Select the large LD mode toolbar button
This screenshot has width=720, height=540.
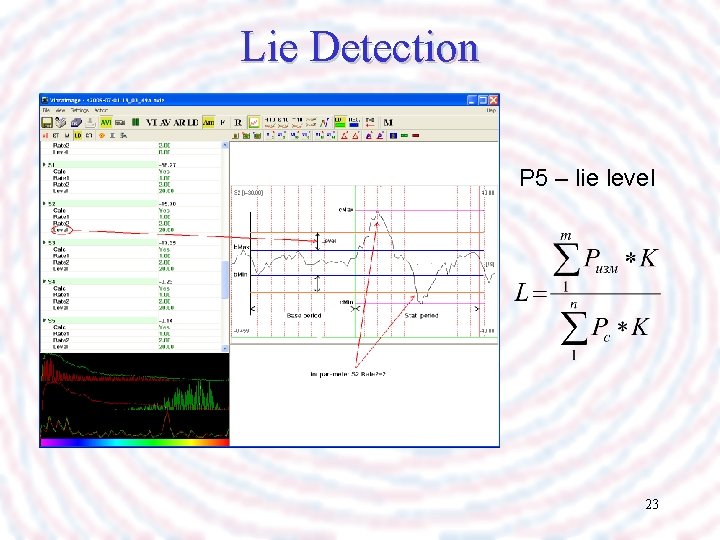point(193,122)
